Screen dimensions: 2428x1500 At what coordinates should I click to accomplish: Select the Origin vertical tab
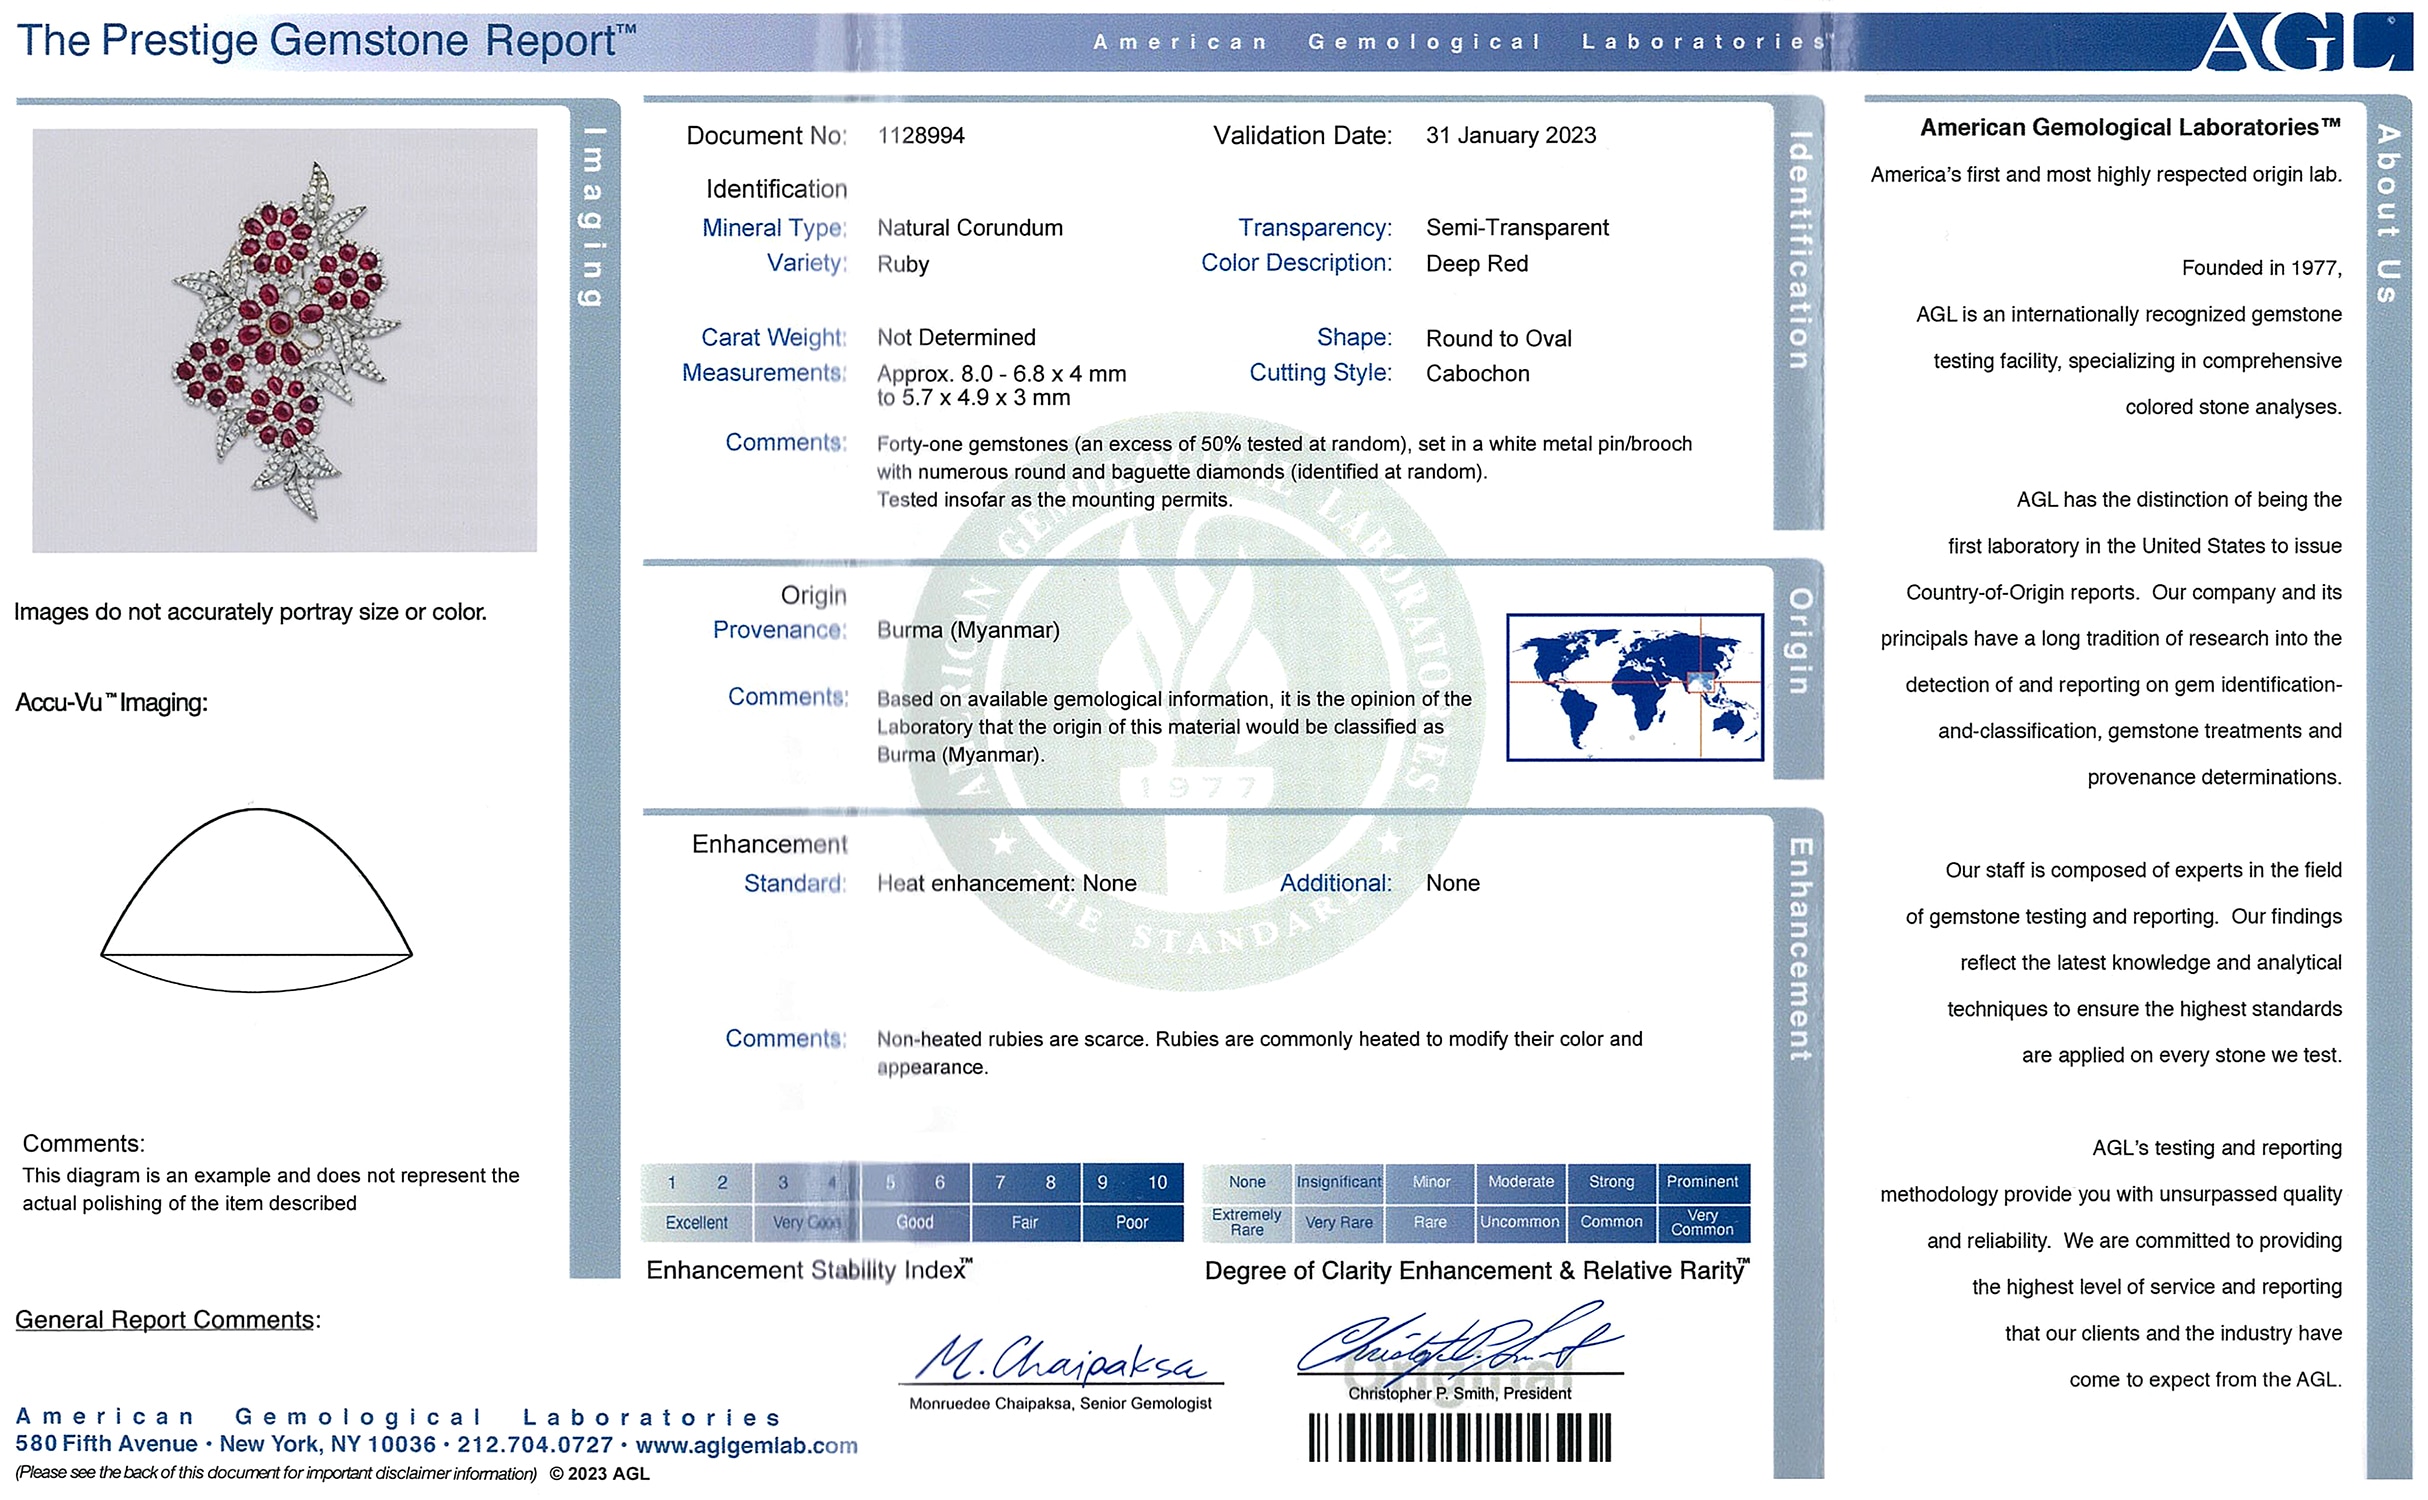1799,640
